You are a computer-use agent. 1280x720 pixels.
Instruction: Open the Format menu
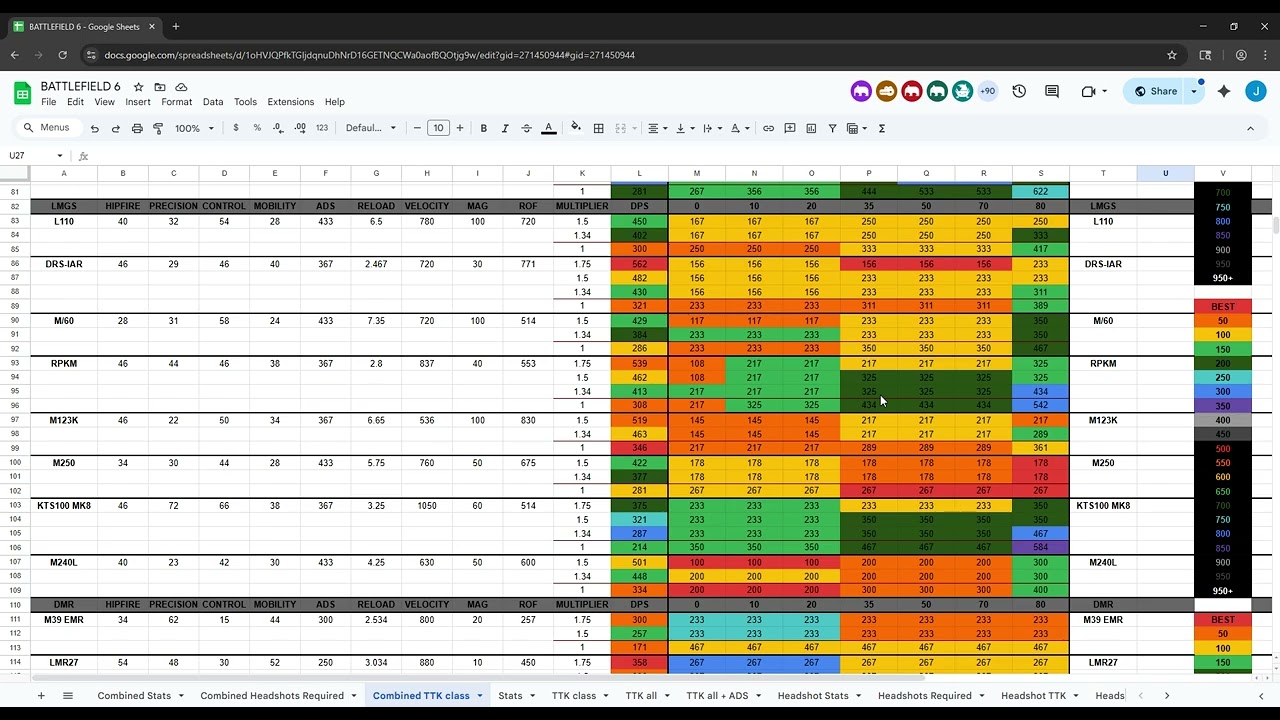pyautogui.click(x=177, y=102)
